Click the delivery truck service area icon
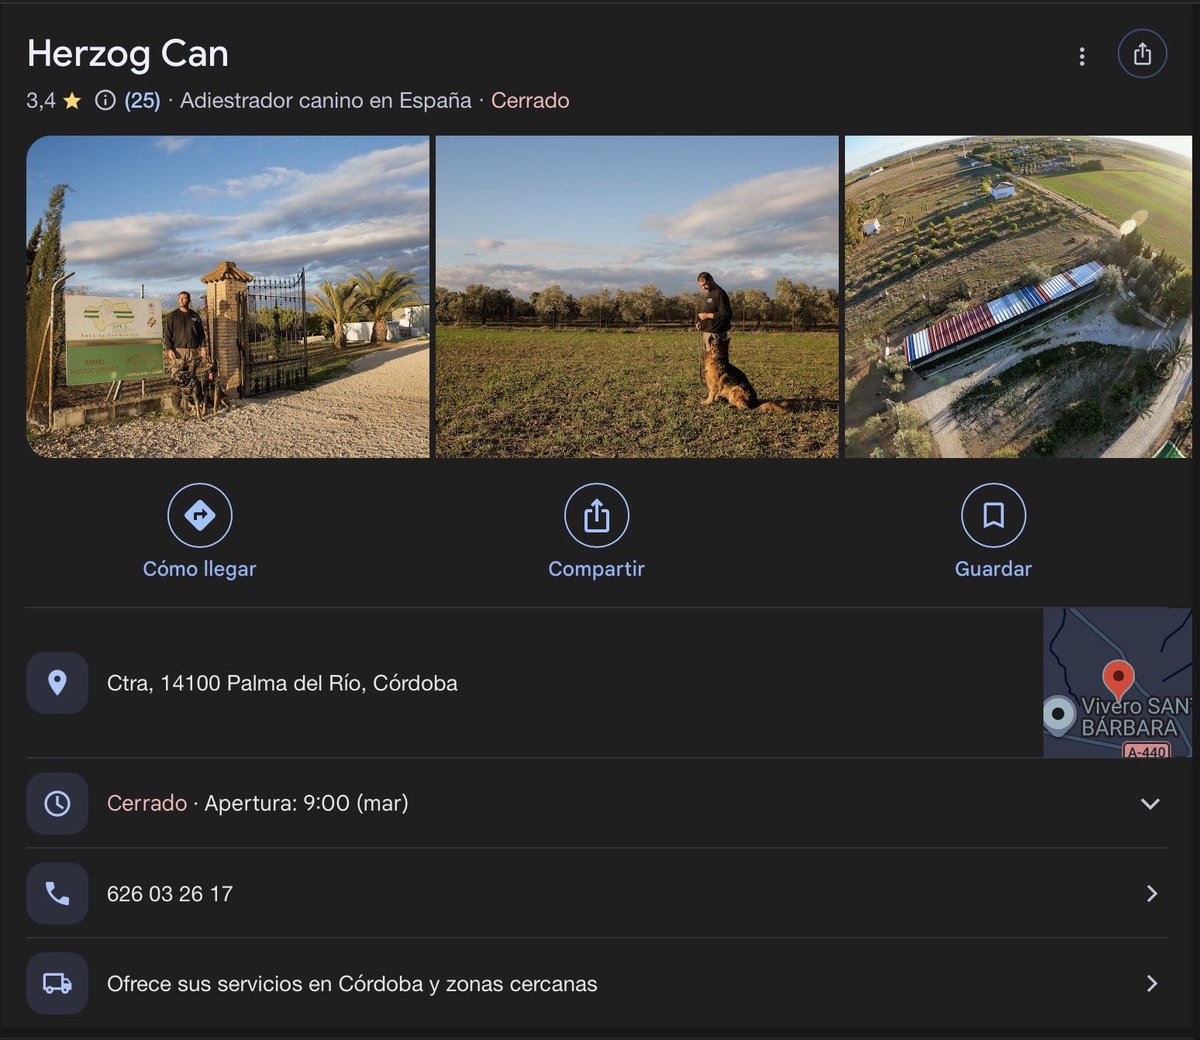This screenshot has width=1200, height=1040. [57, 984]
